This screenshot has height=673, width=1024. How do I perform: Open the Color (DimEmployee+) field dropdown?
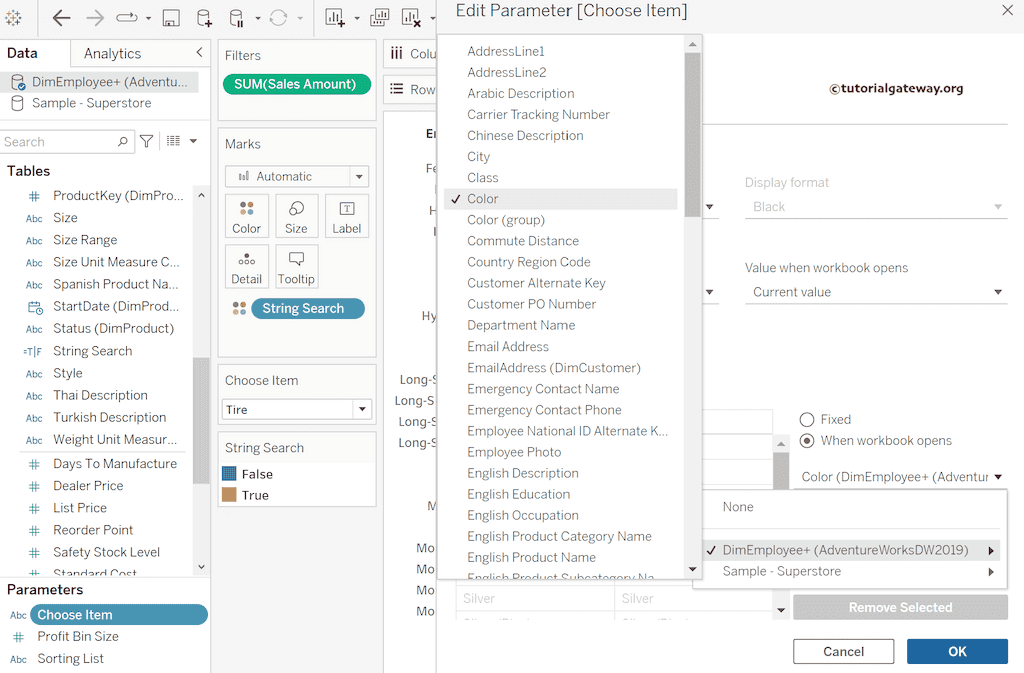coord(901,477)
